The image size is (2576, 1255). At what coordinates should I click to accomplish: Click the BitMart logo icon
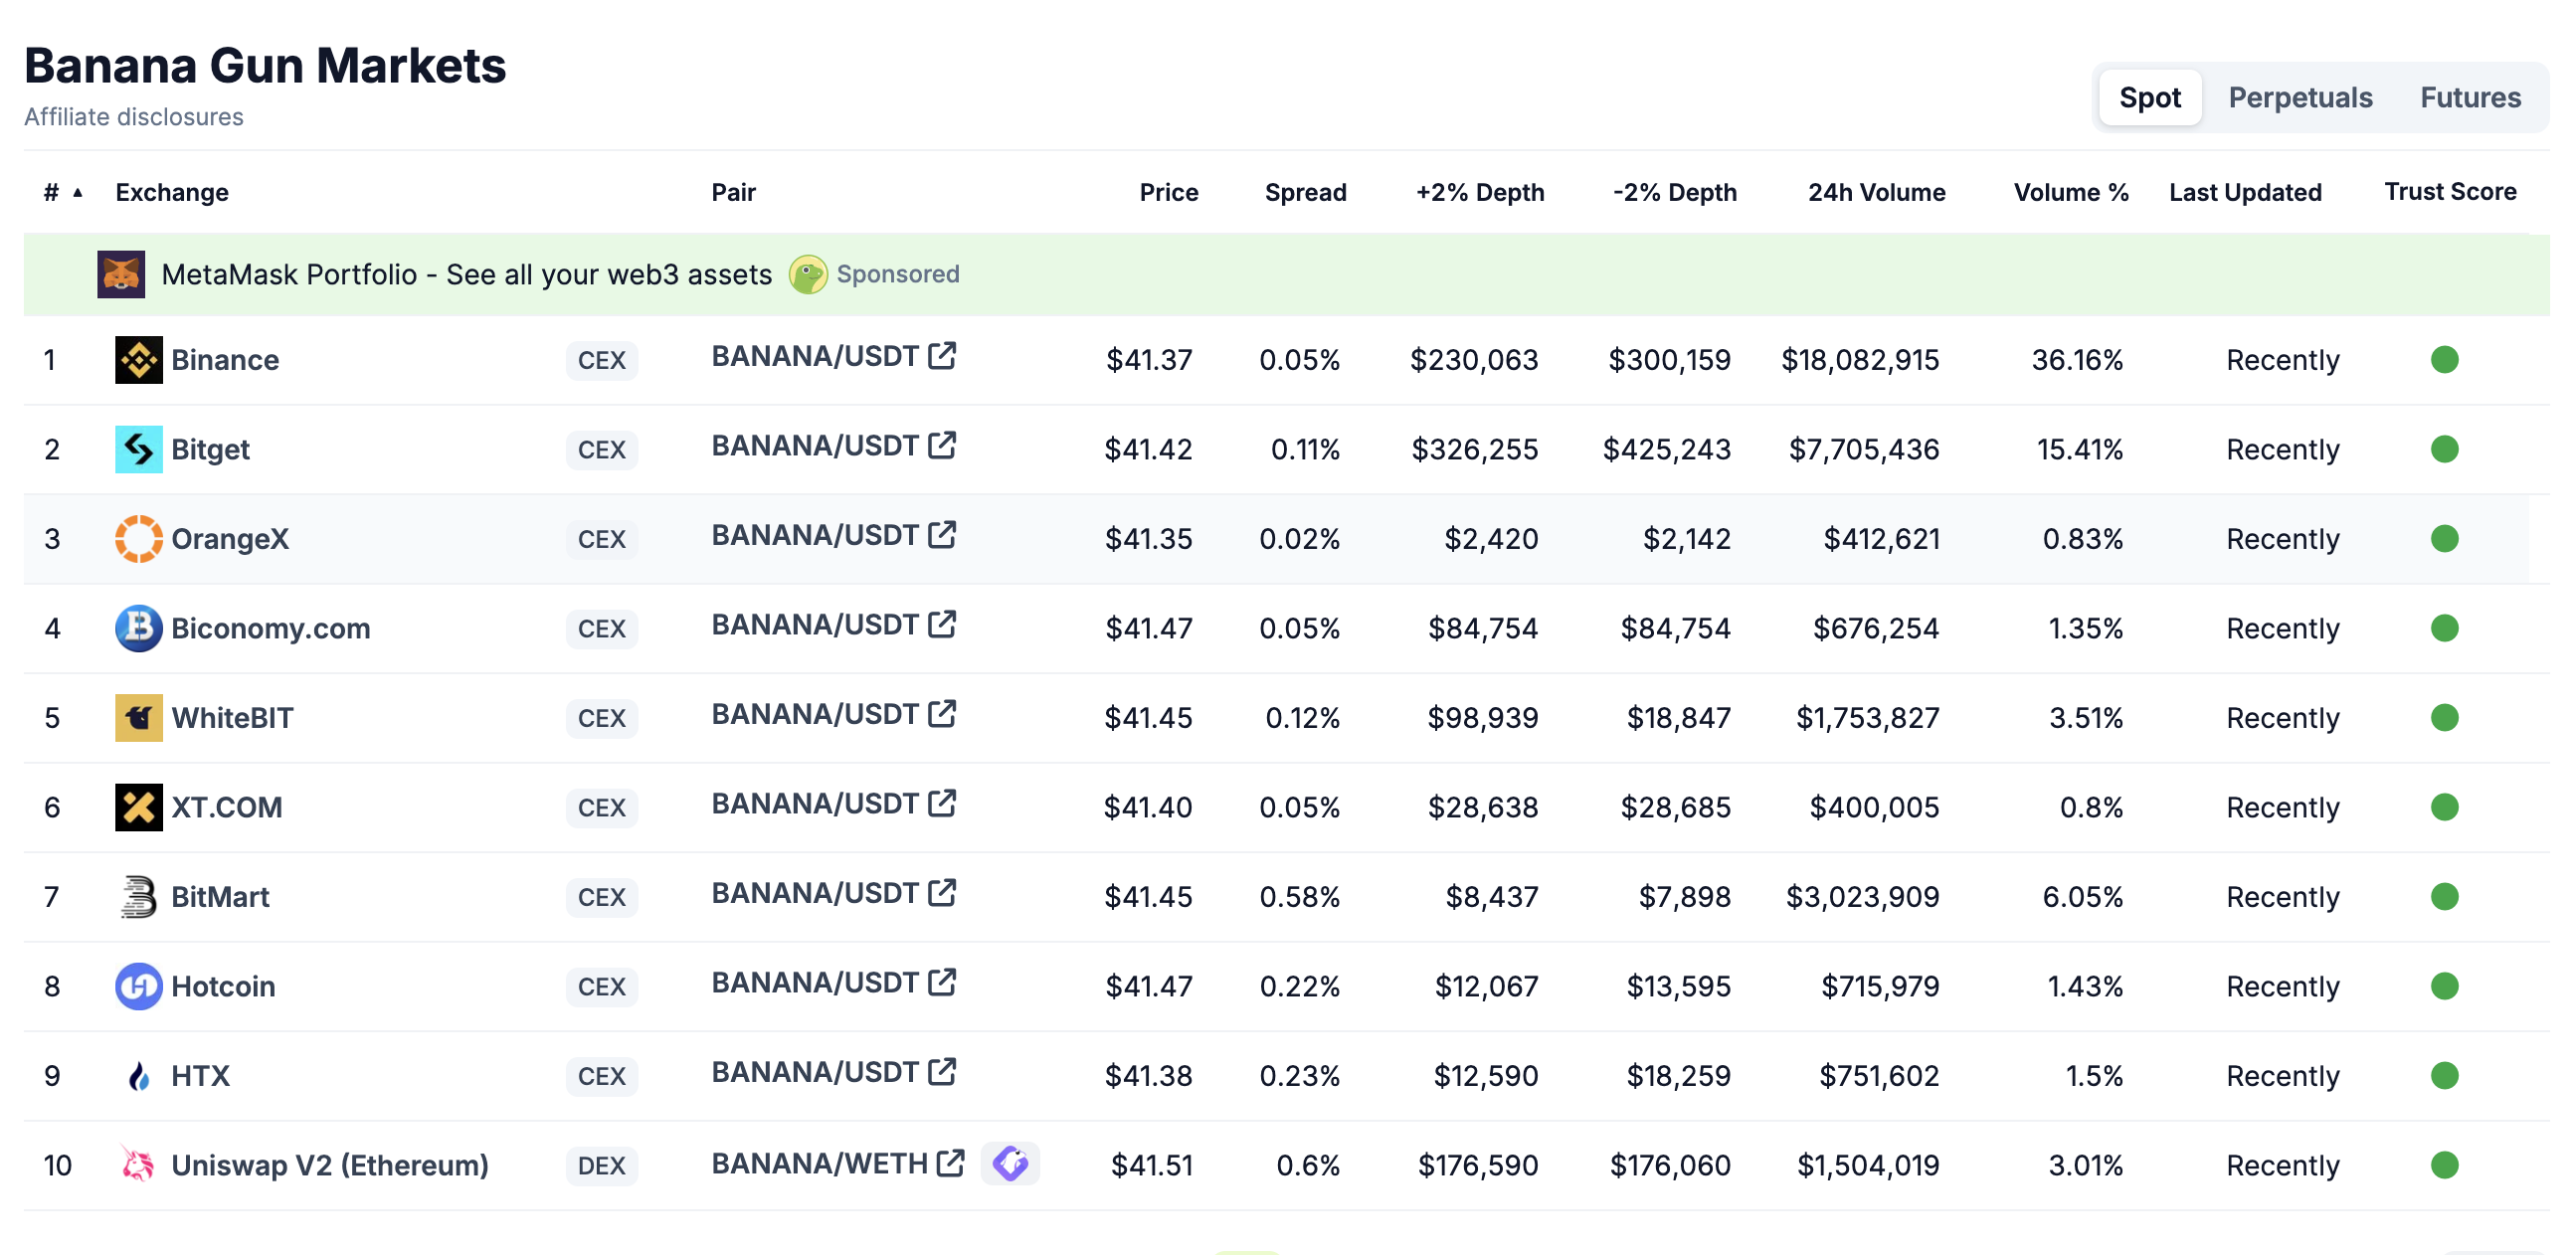(x=139, y=897)
